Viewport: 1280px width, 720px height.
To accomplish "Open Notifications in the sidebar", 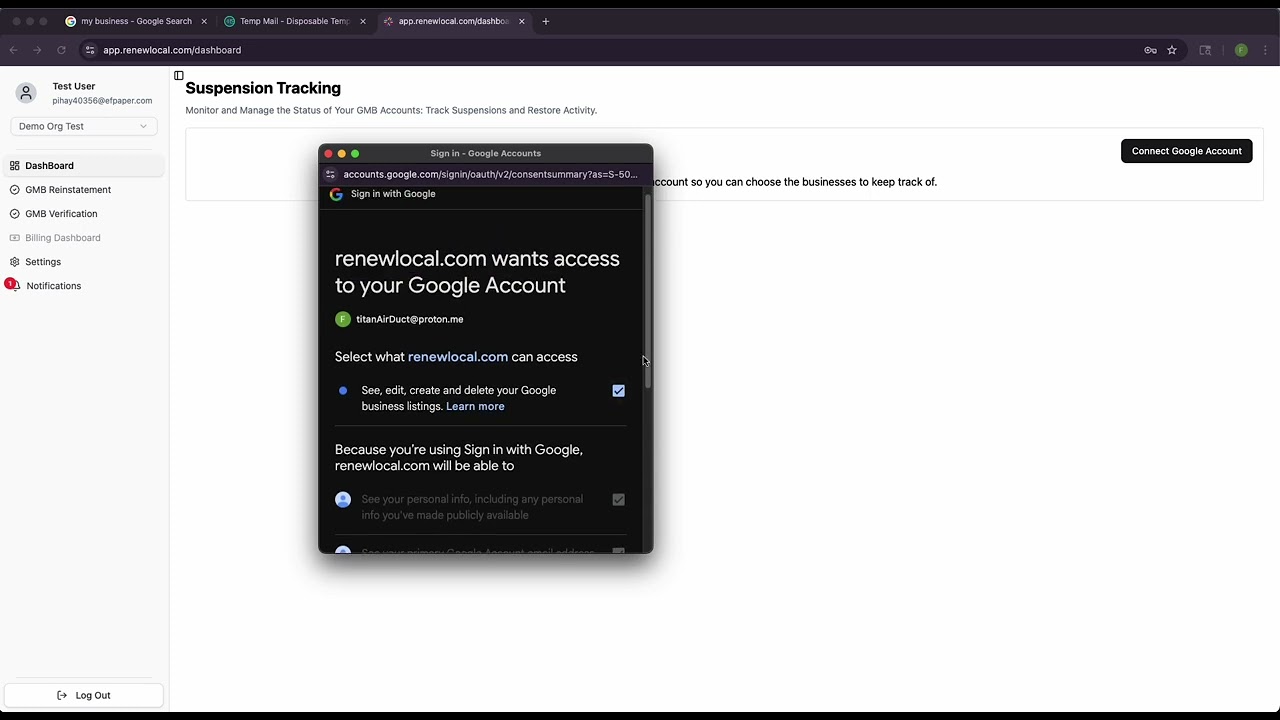I will 83,286.
